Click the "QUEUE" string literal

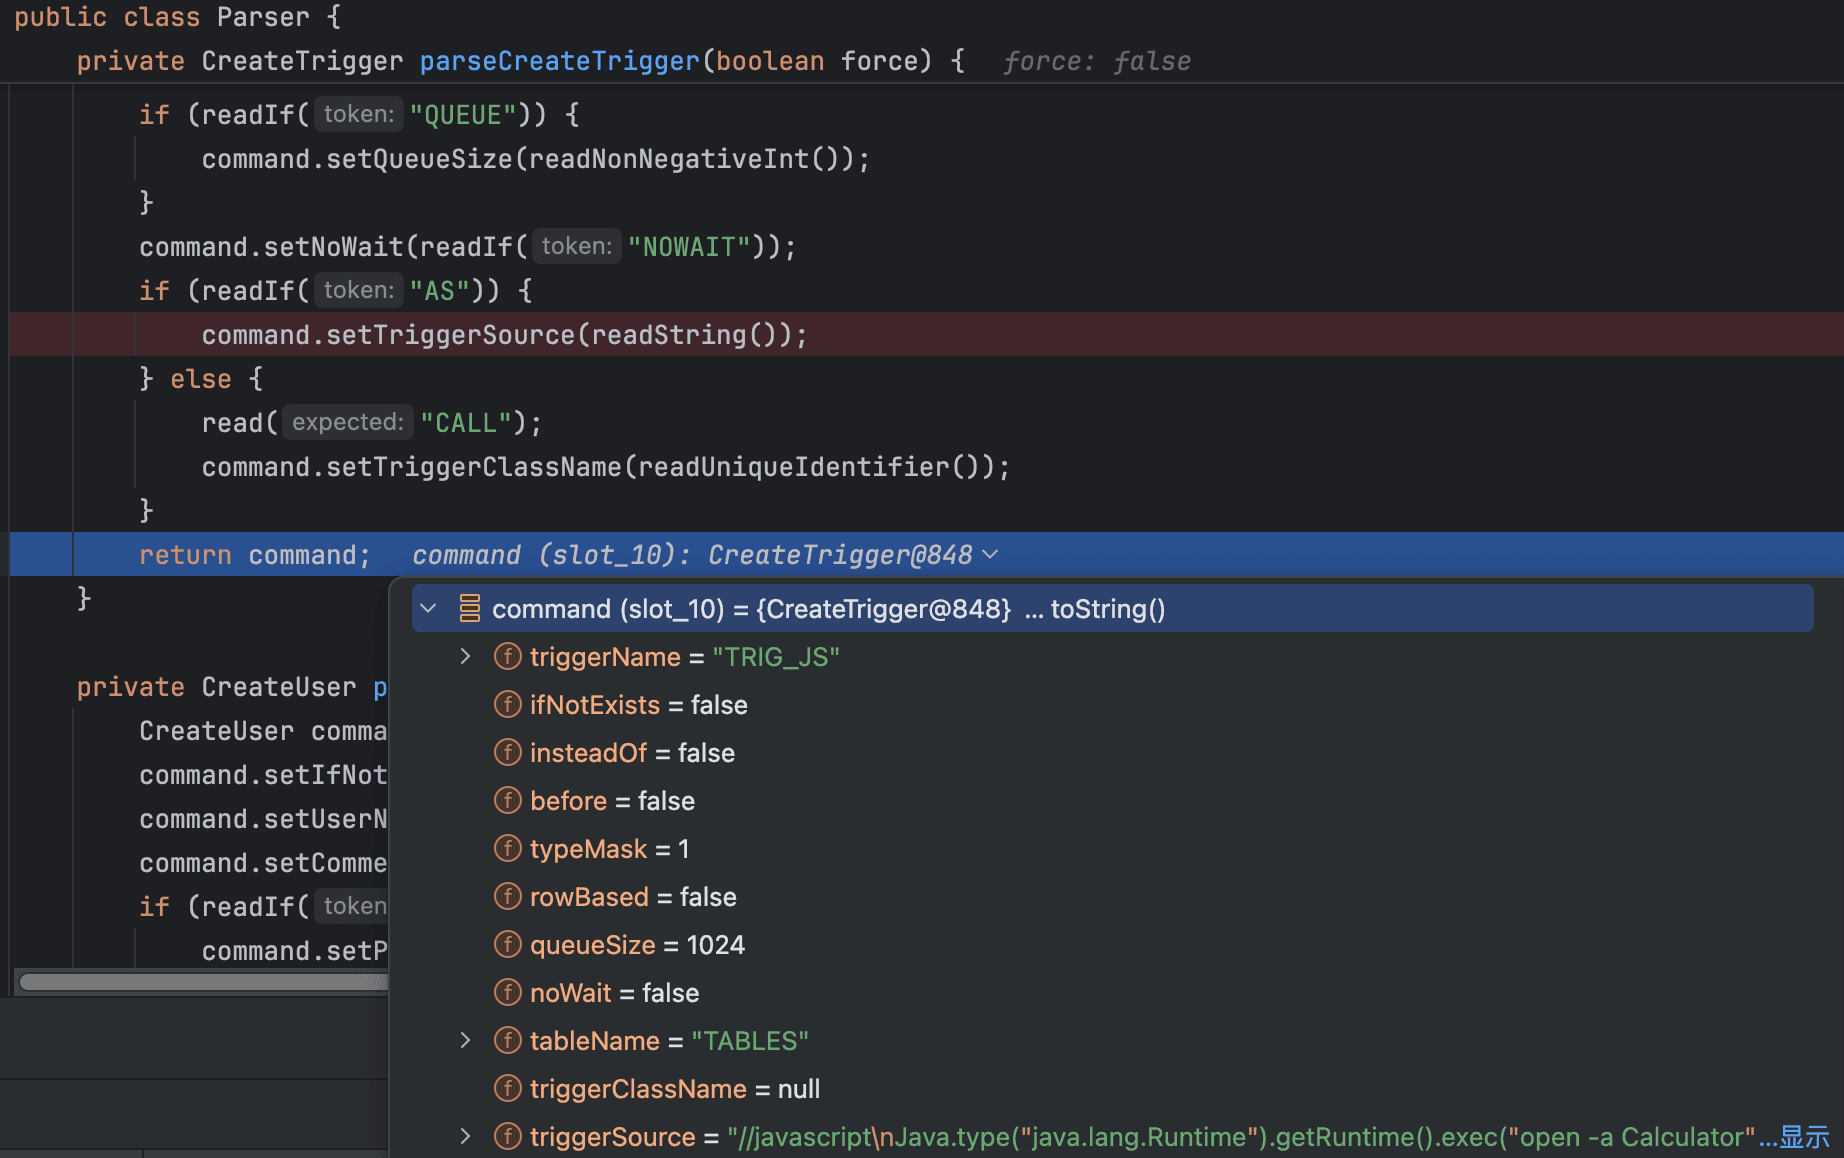(x=463, y=115)
